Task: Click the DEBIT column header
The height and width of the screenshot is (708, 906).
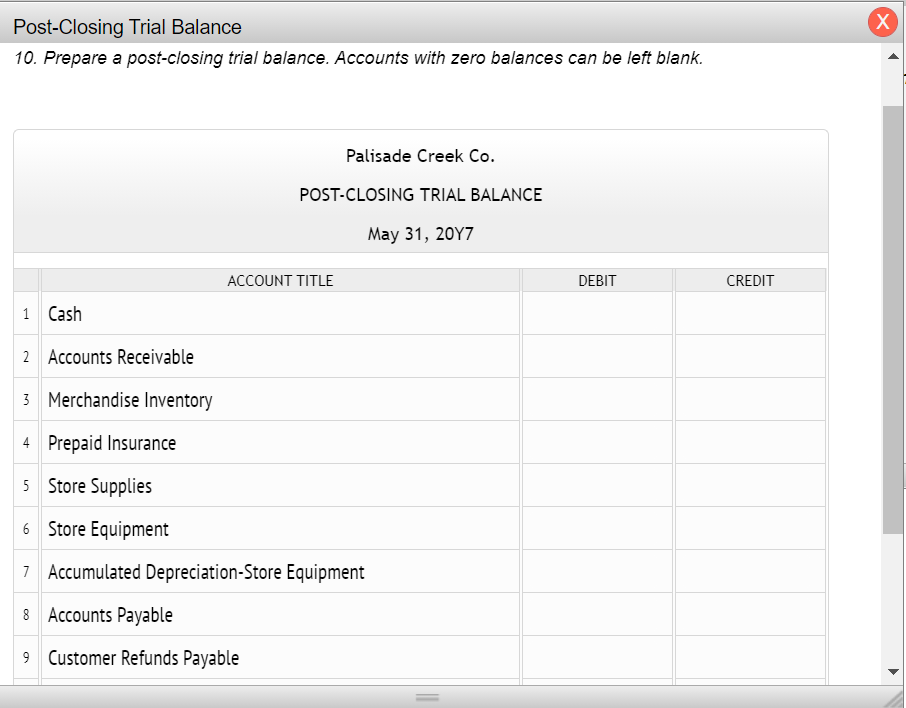Action: tap(597, 280)
